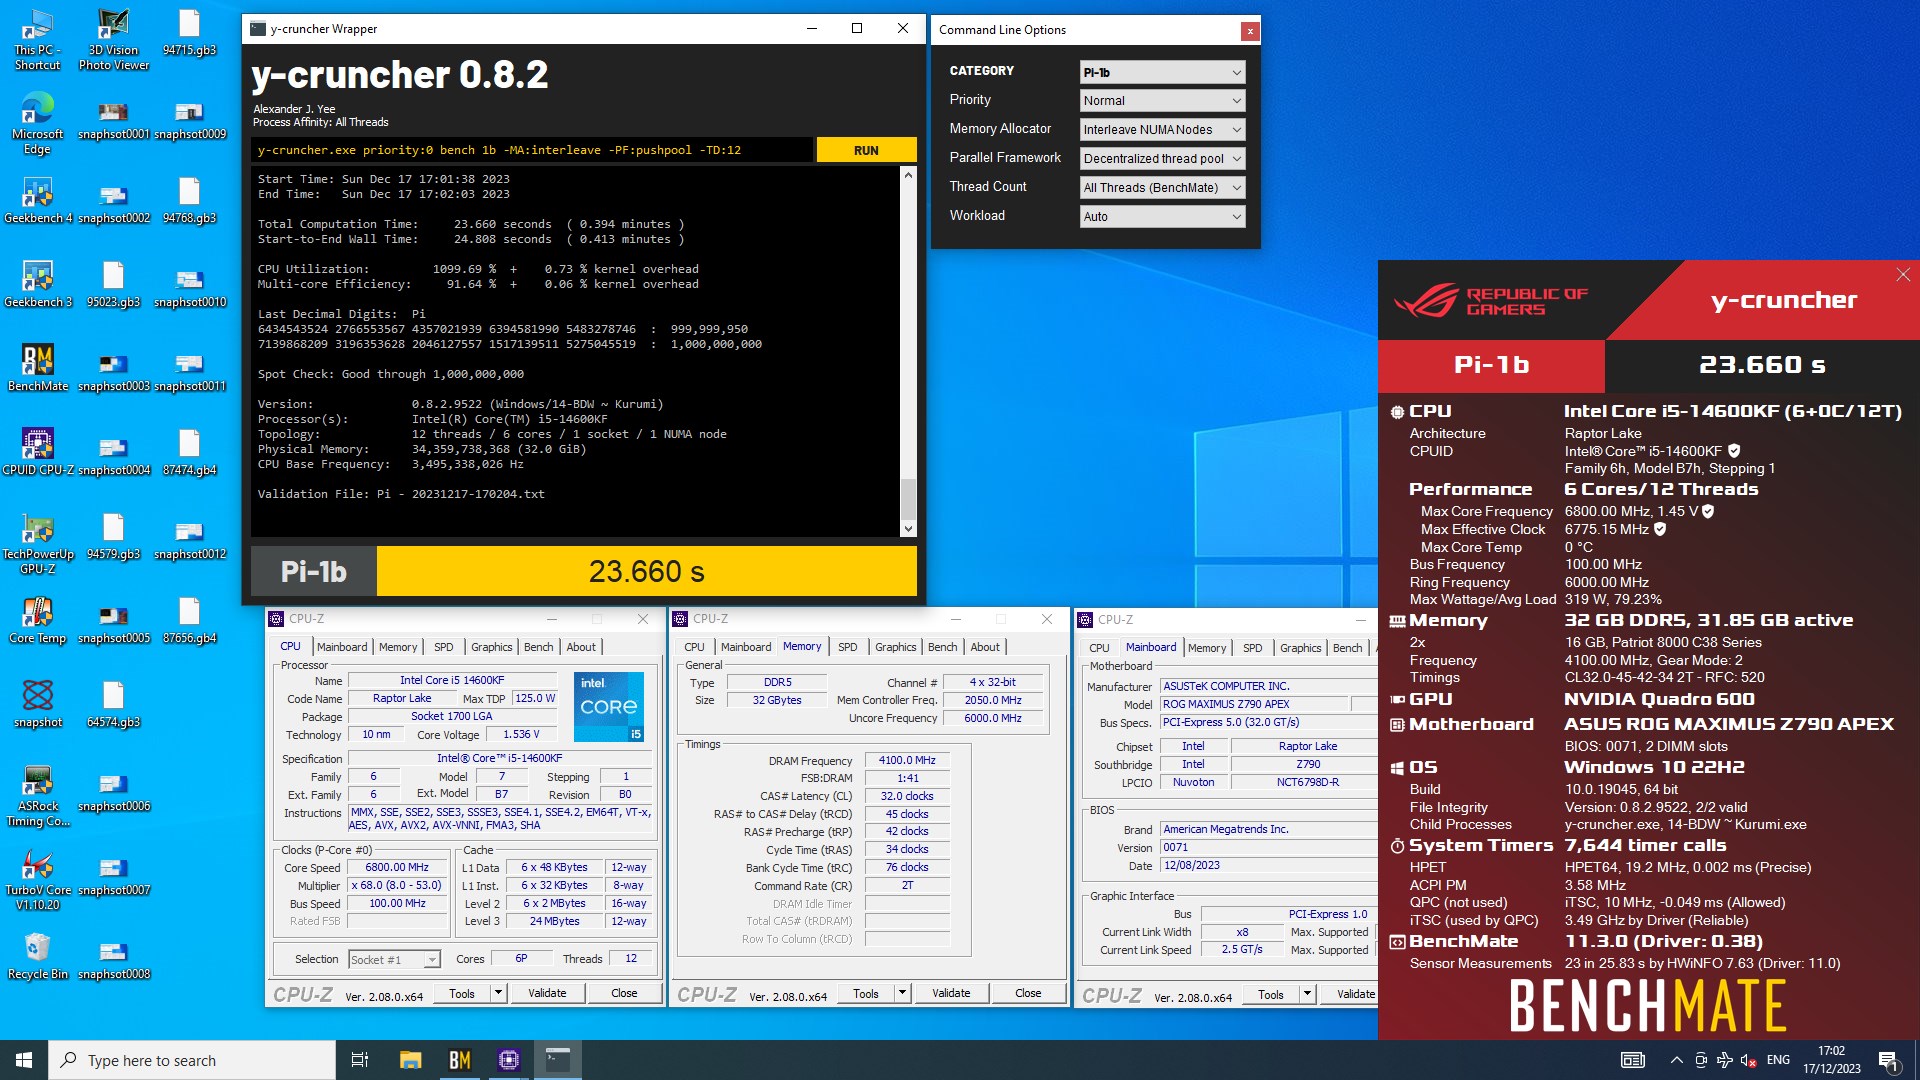1920x1080 pixels.
Task: Close the Command Line Options window
Action: point(1249,31)
